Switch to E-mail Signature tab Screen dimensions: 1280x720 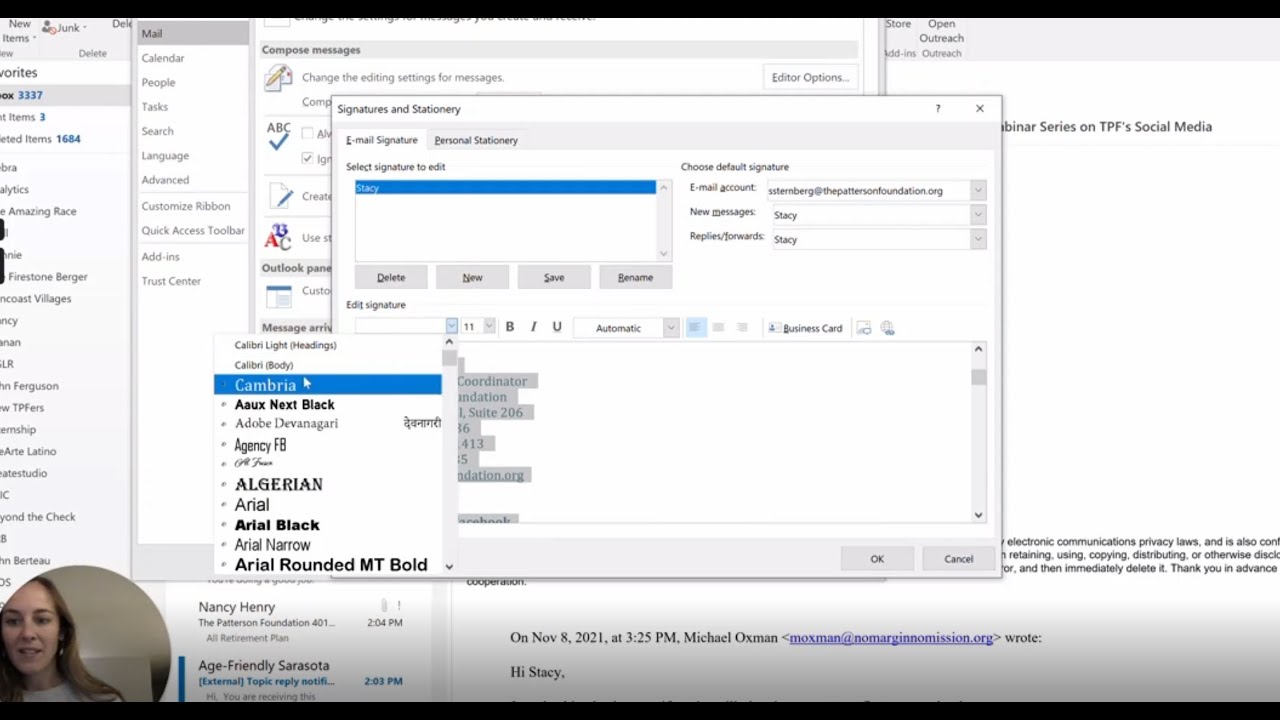click(382, 140)
